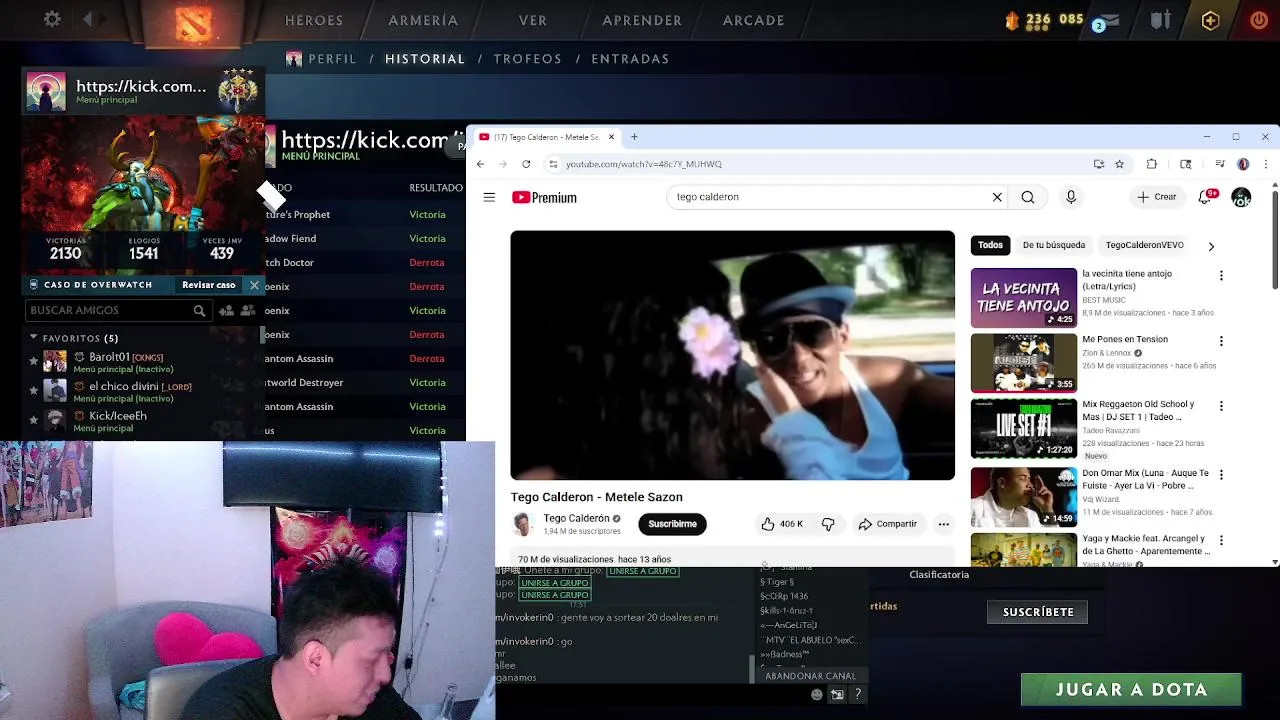The width and height of the screenshot is (1280, 720).
Task: Click Dota back arrow icon
Action: [88, 19]
